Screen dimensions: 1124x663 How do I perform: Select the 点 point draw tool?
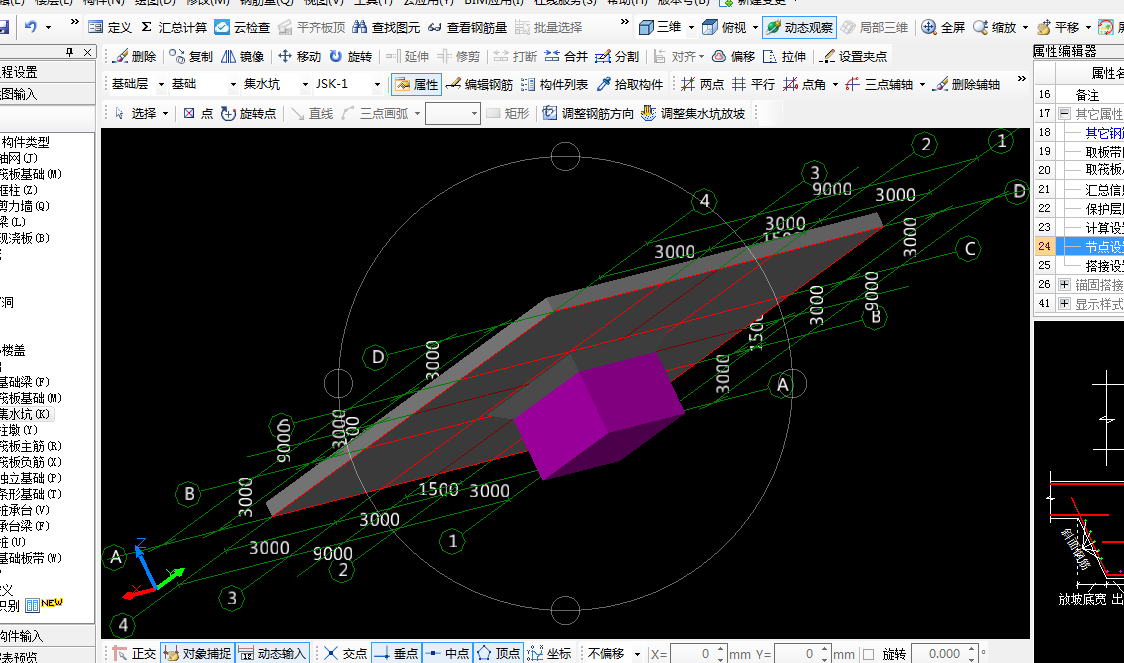pos(198,113)
